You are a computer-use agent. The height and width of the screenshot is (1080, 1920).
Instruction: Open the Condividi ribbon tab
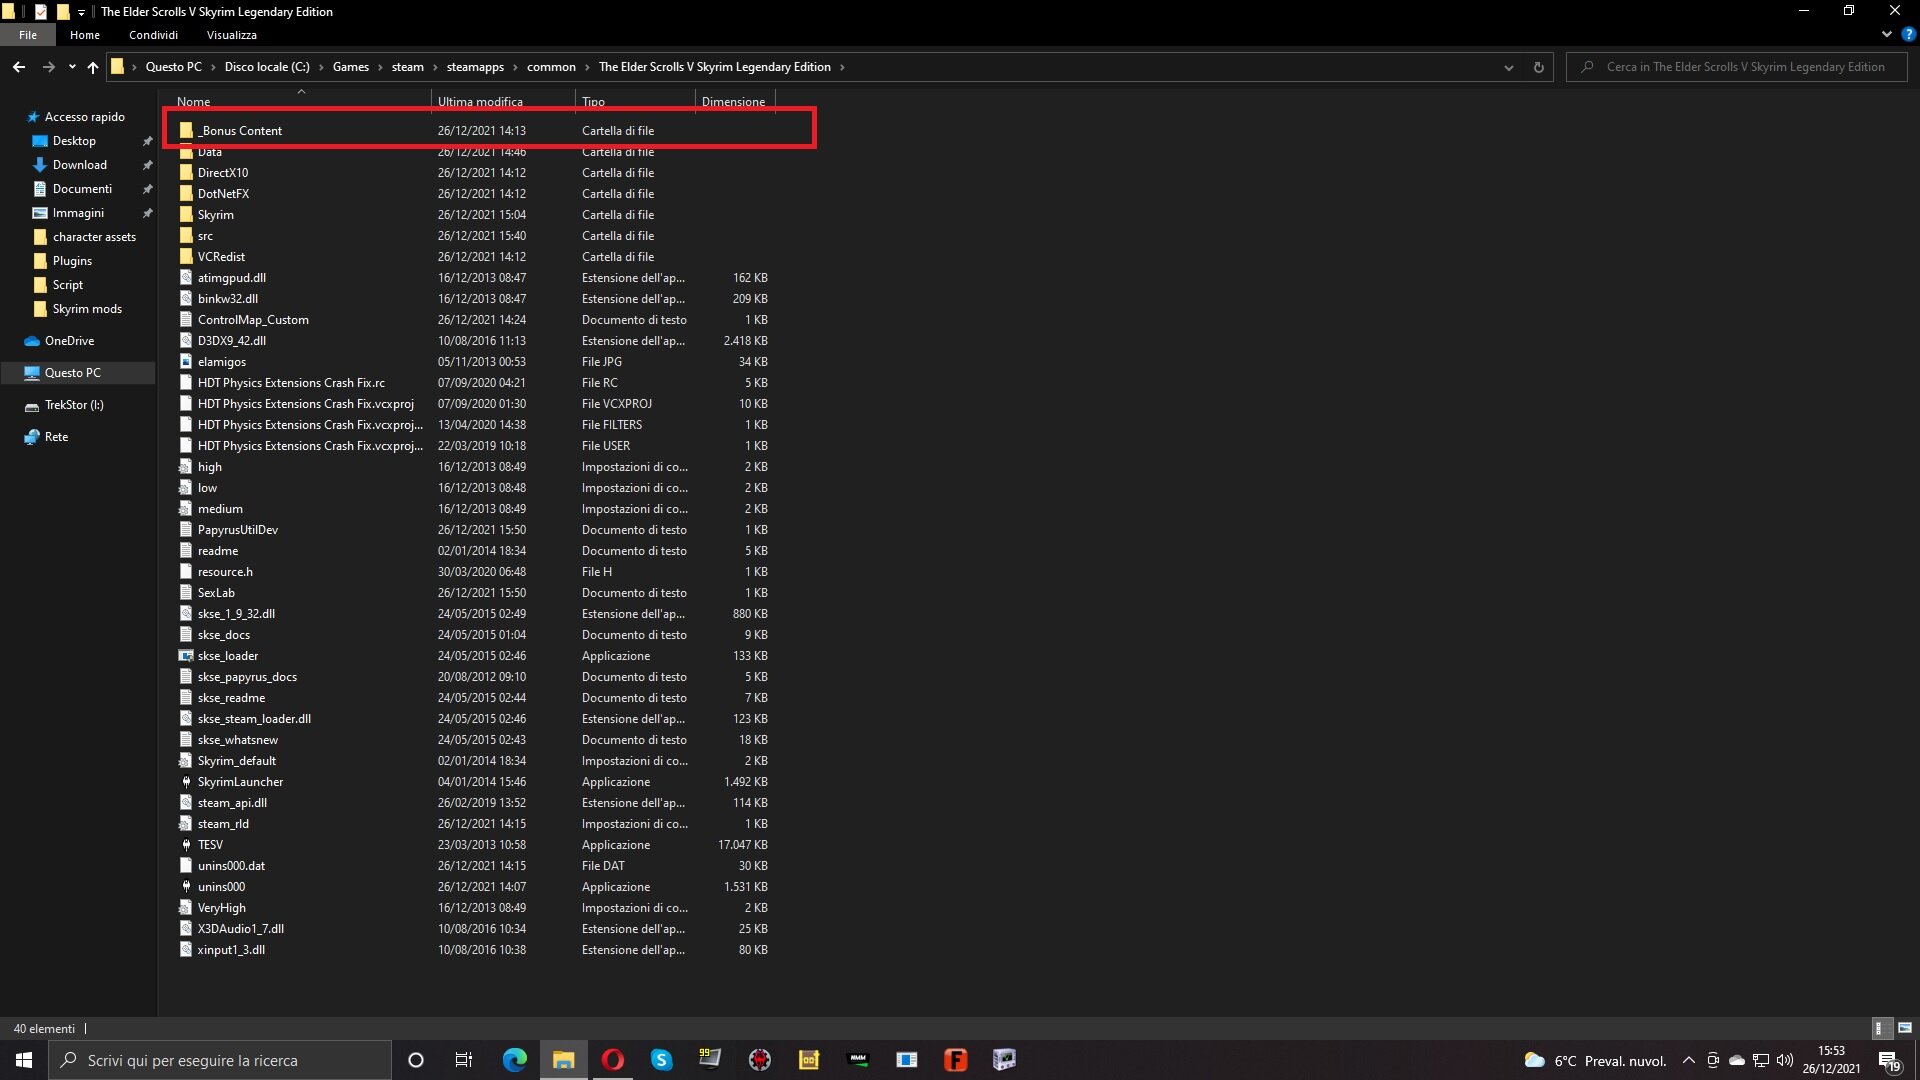tap(153, 35)
